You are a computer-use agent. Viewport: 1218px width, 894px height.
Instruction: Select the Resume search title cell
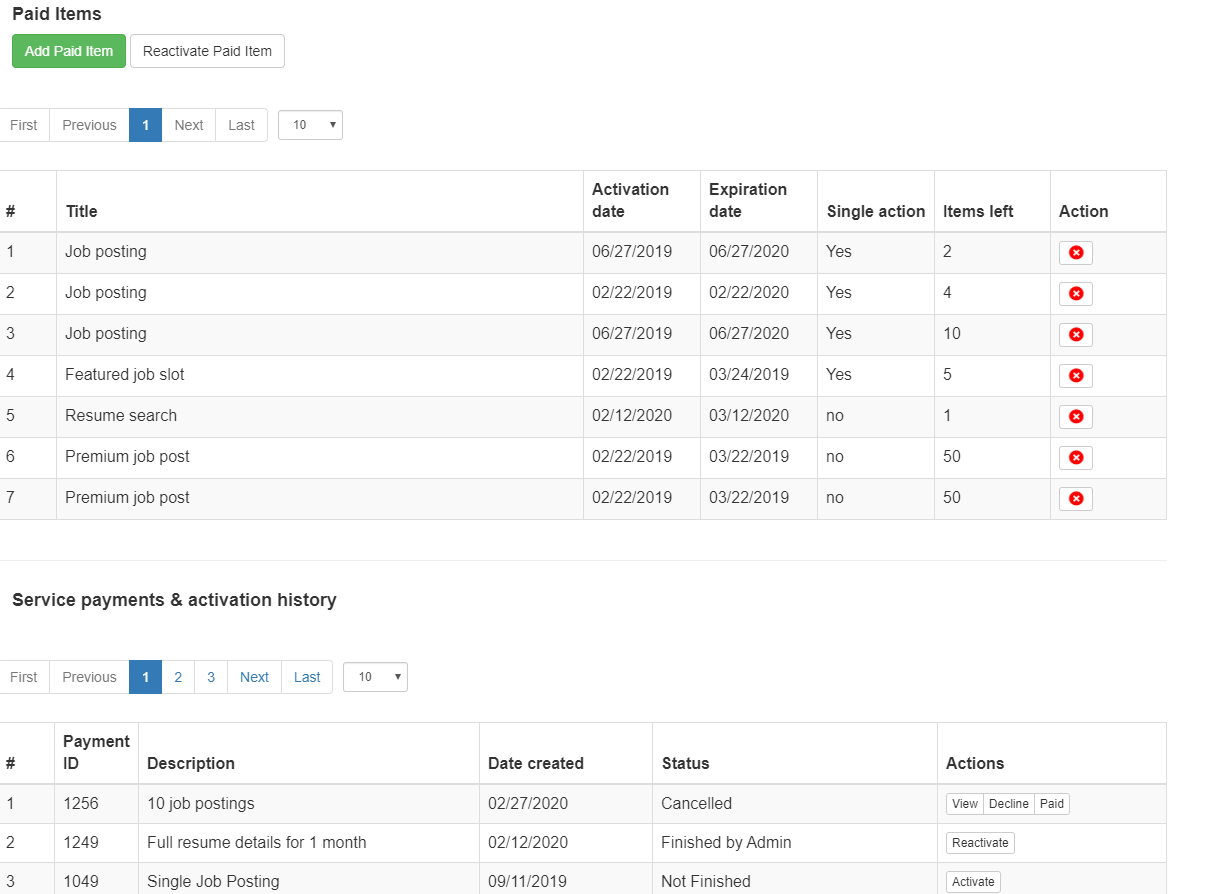coord(320,416)
